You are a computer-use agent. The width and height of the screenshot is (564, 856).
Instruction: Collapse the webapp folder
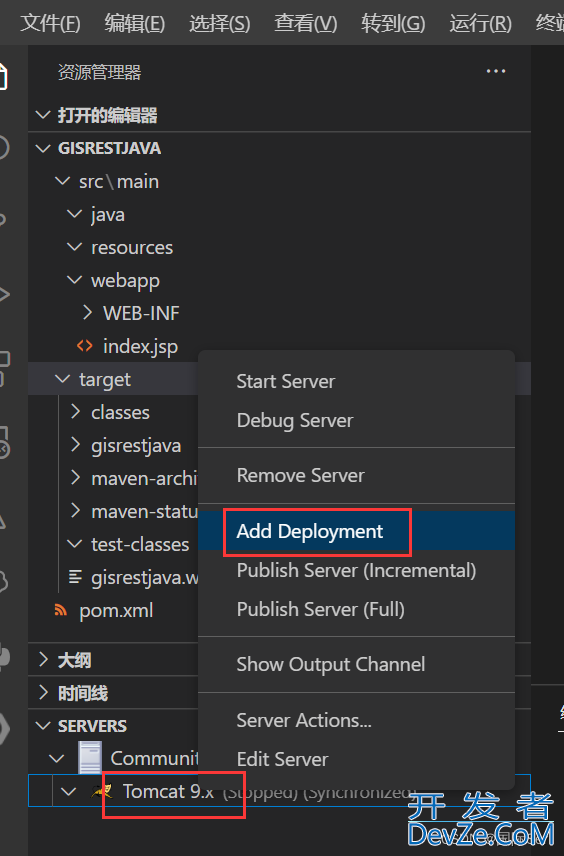(x=74, y=280)
